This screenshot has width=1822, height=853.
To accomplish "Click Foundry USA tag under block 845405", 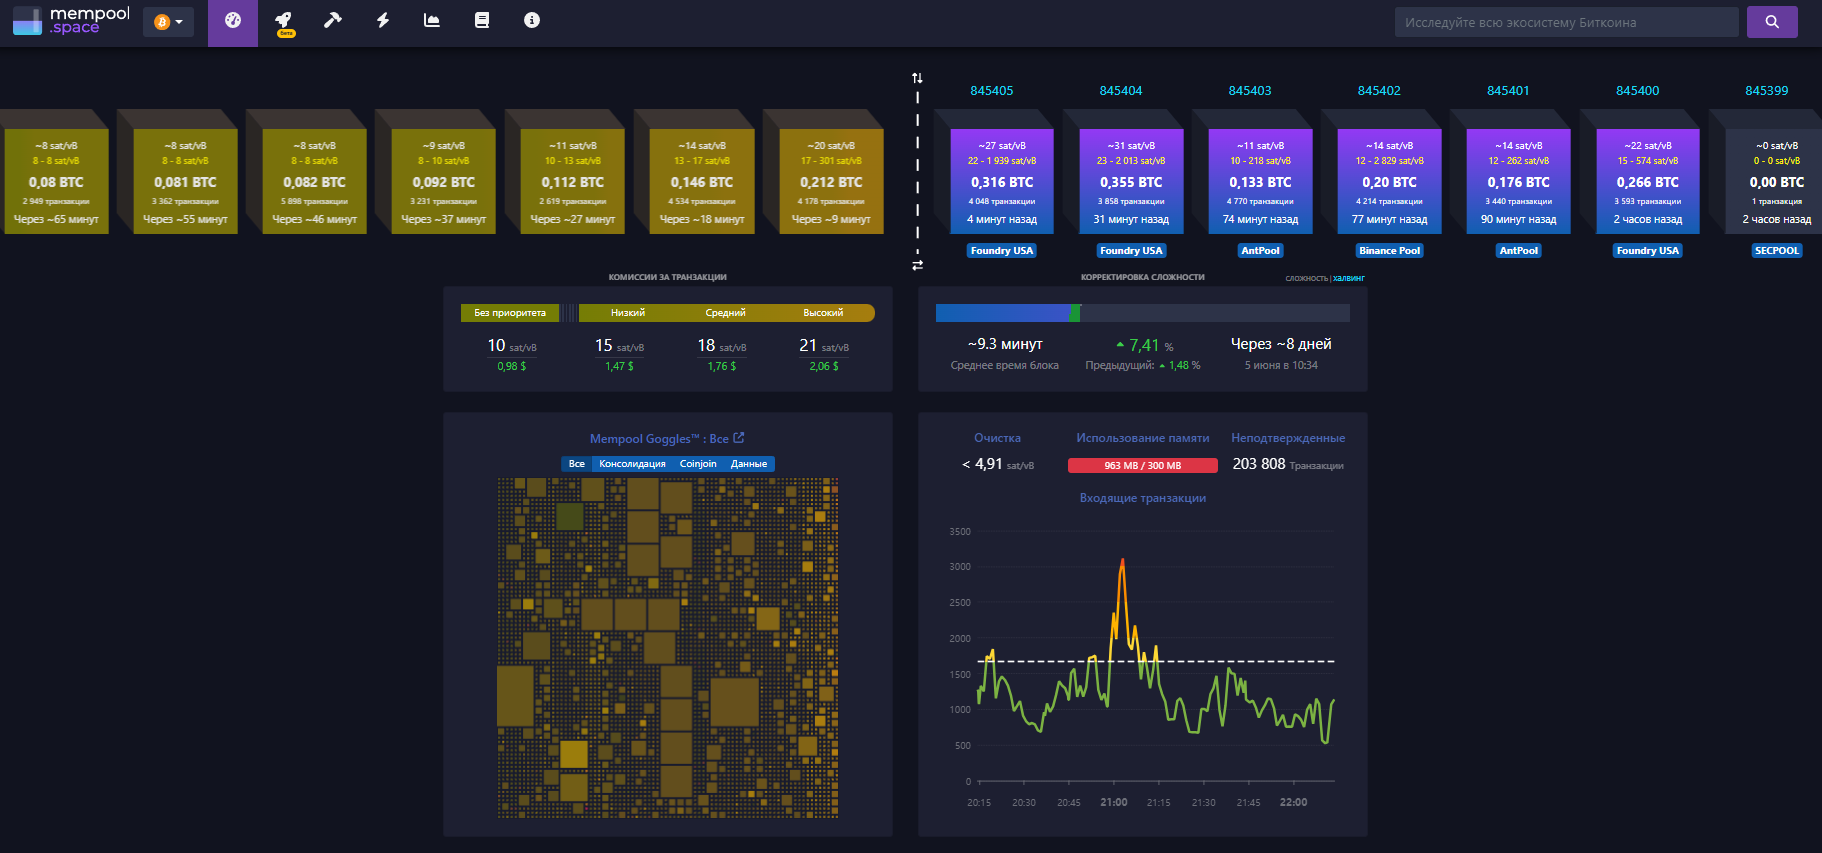I will [x=1002, y=251].
